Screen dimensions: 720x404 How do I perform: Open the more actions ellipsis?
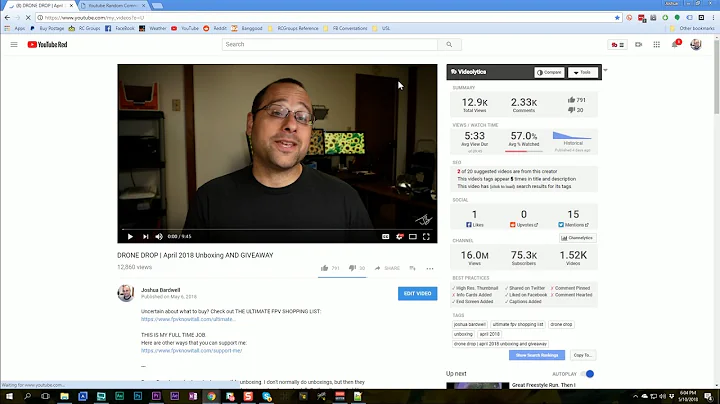pos(430,269)
